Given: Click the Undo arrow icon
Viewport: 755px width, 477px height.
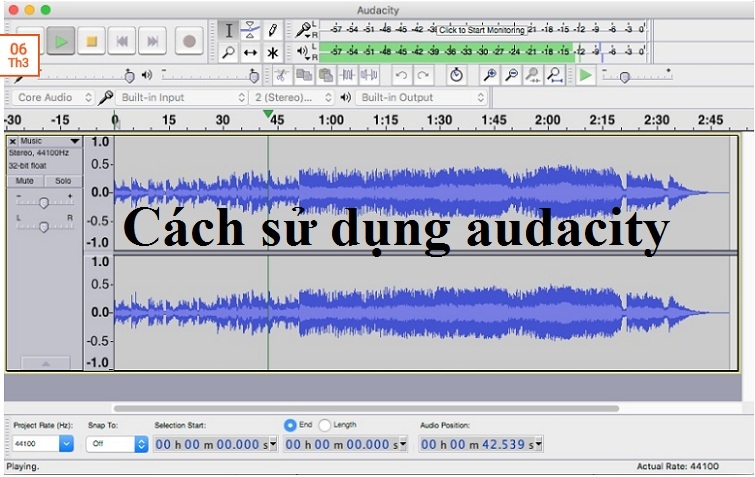Looking at the screenshot, I should pyautogui.click(x=402, y=75).
